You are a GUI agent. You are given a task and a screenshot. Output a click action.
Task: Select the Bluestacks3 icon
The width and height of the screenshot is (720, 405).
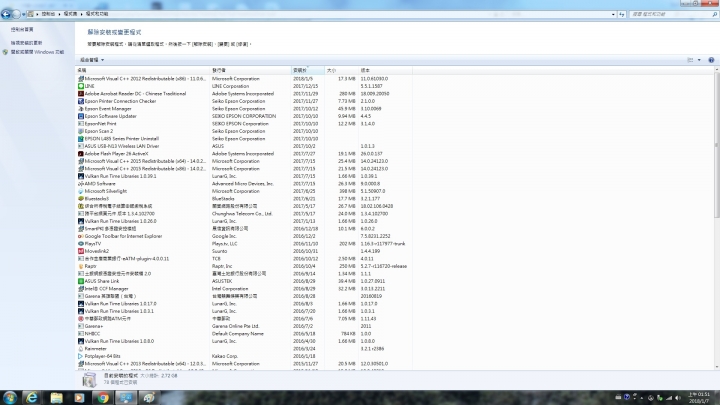pos(81,199)
